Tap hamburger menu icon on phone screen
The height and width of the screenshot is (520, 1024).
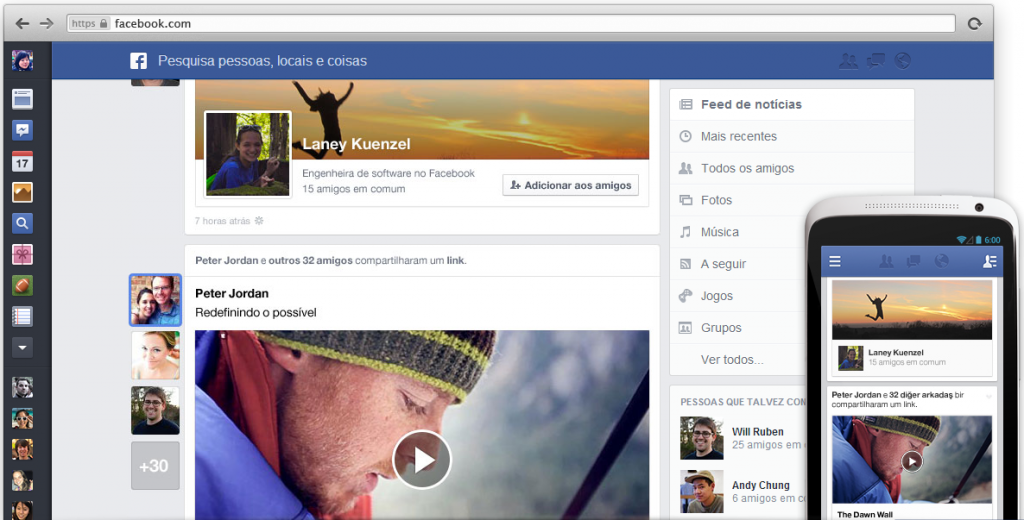pos(835,262)
